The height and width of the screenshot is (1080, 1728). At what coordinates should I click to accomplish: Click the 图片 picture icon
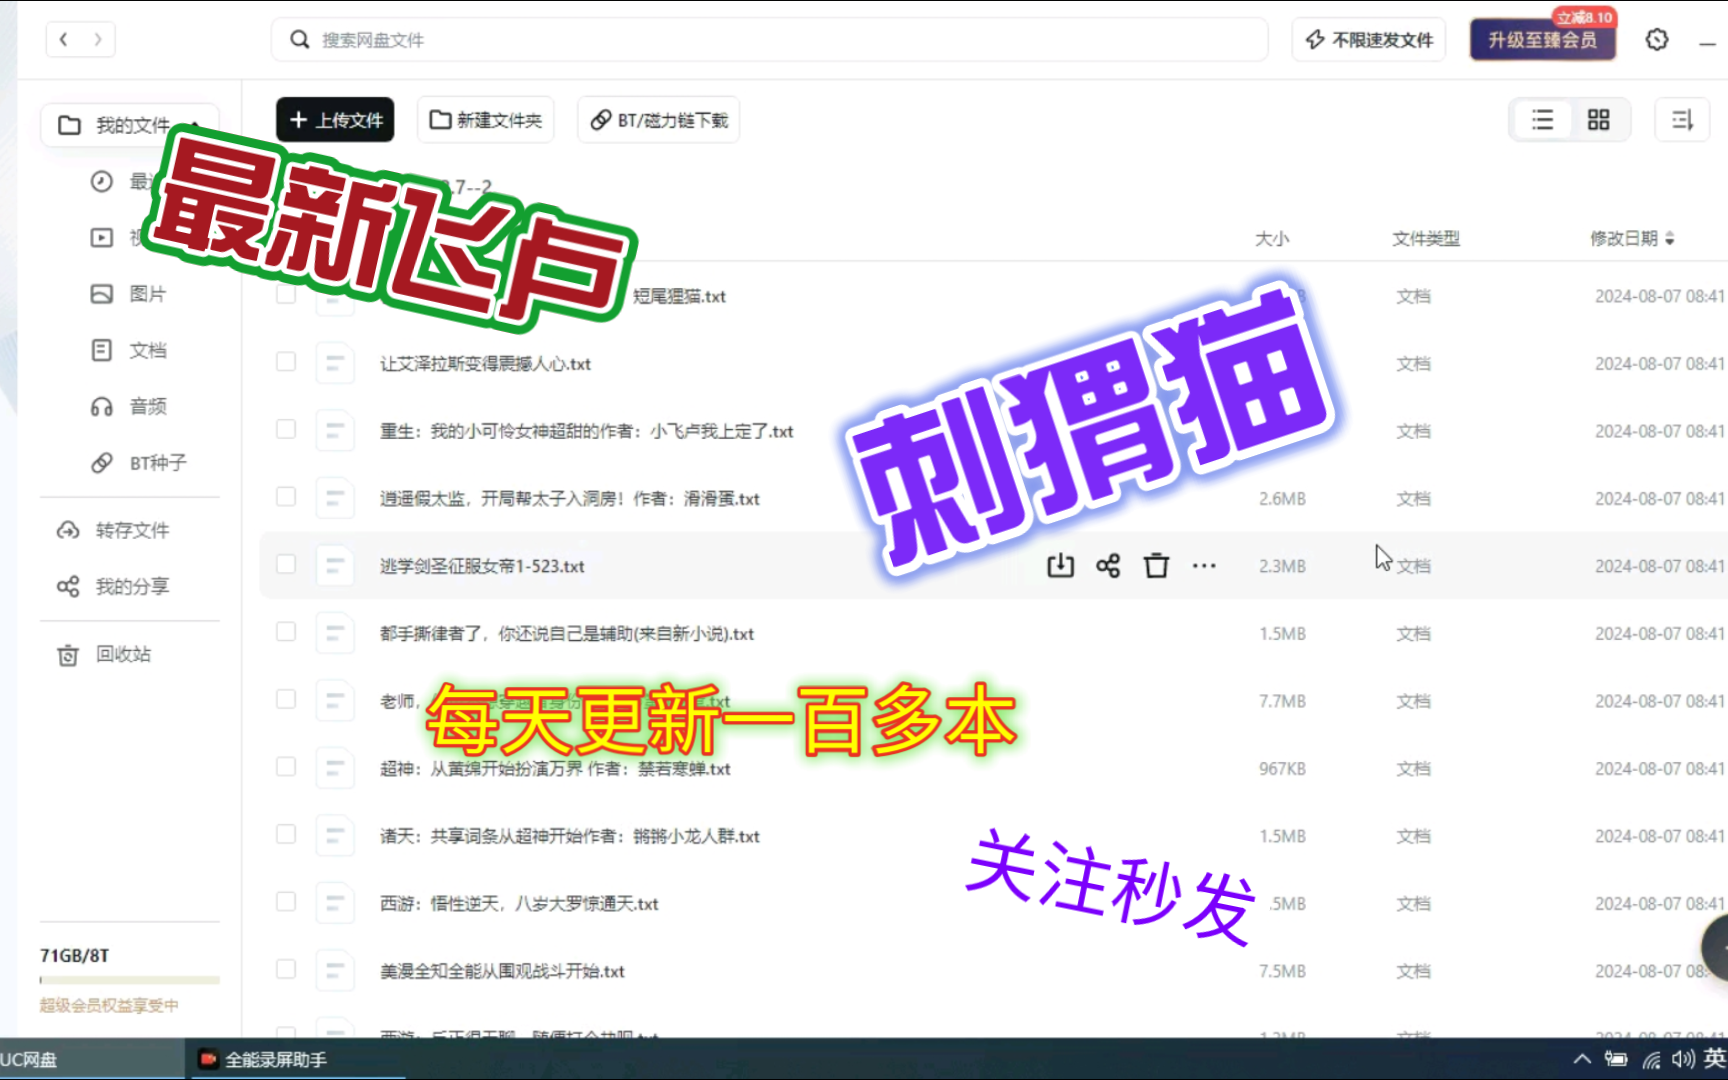click(x=102, y=294)
